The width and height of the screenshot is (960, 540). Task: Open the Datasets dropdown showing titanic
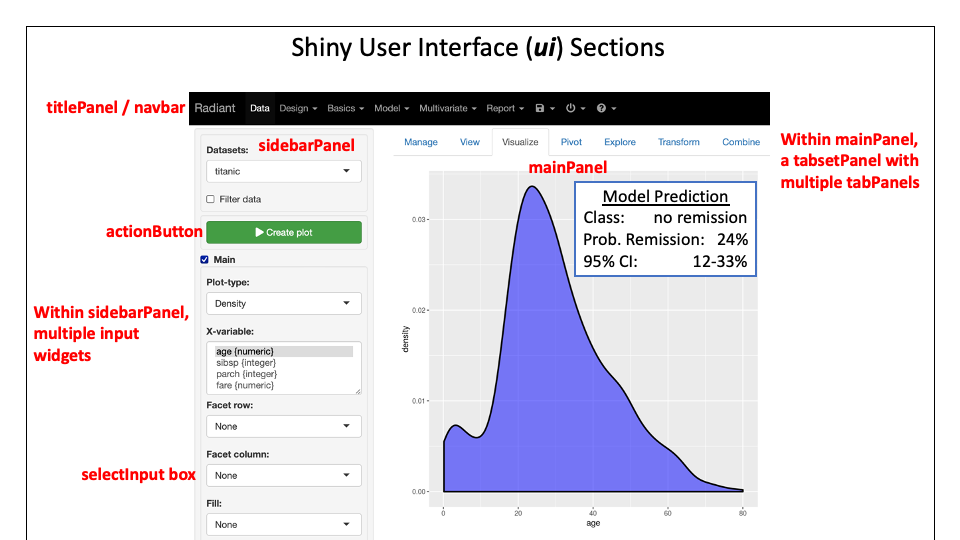(x=283, y=171)
